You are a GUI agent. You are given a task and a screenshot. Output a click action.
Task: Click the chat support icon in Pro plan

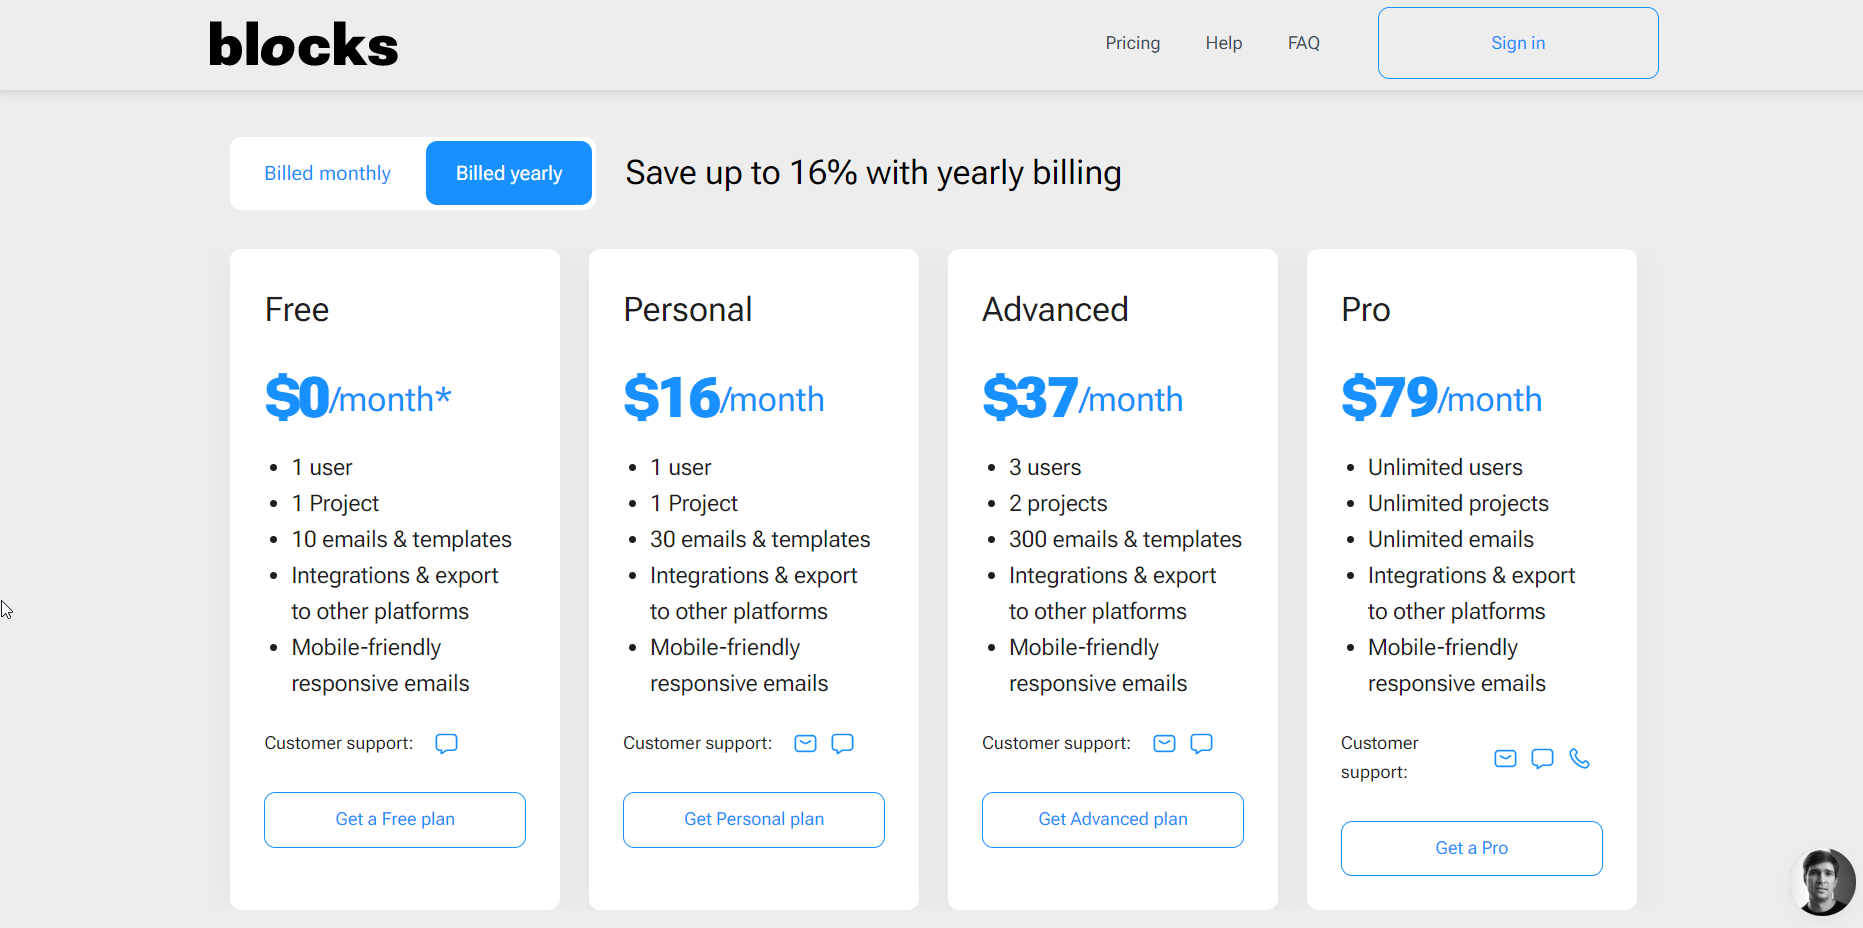[x=1542, y=758]
